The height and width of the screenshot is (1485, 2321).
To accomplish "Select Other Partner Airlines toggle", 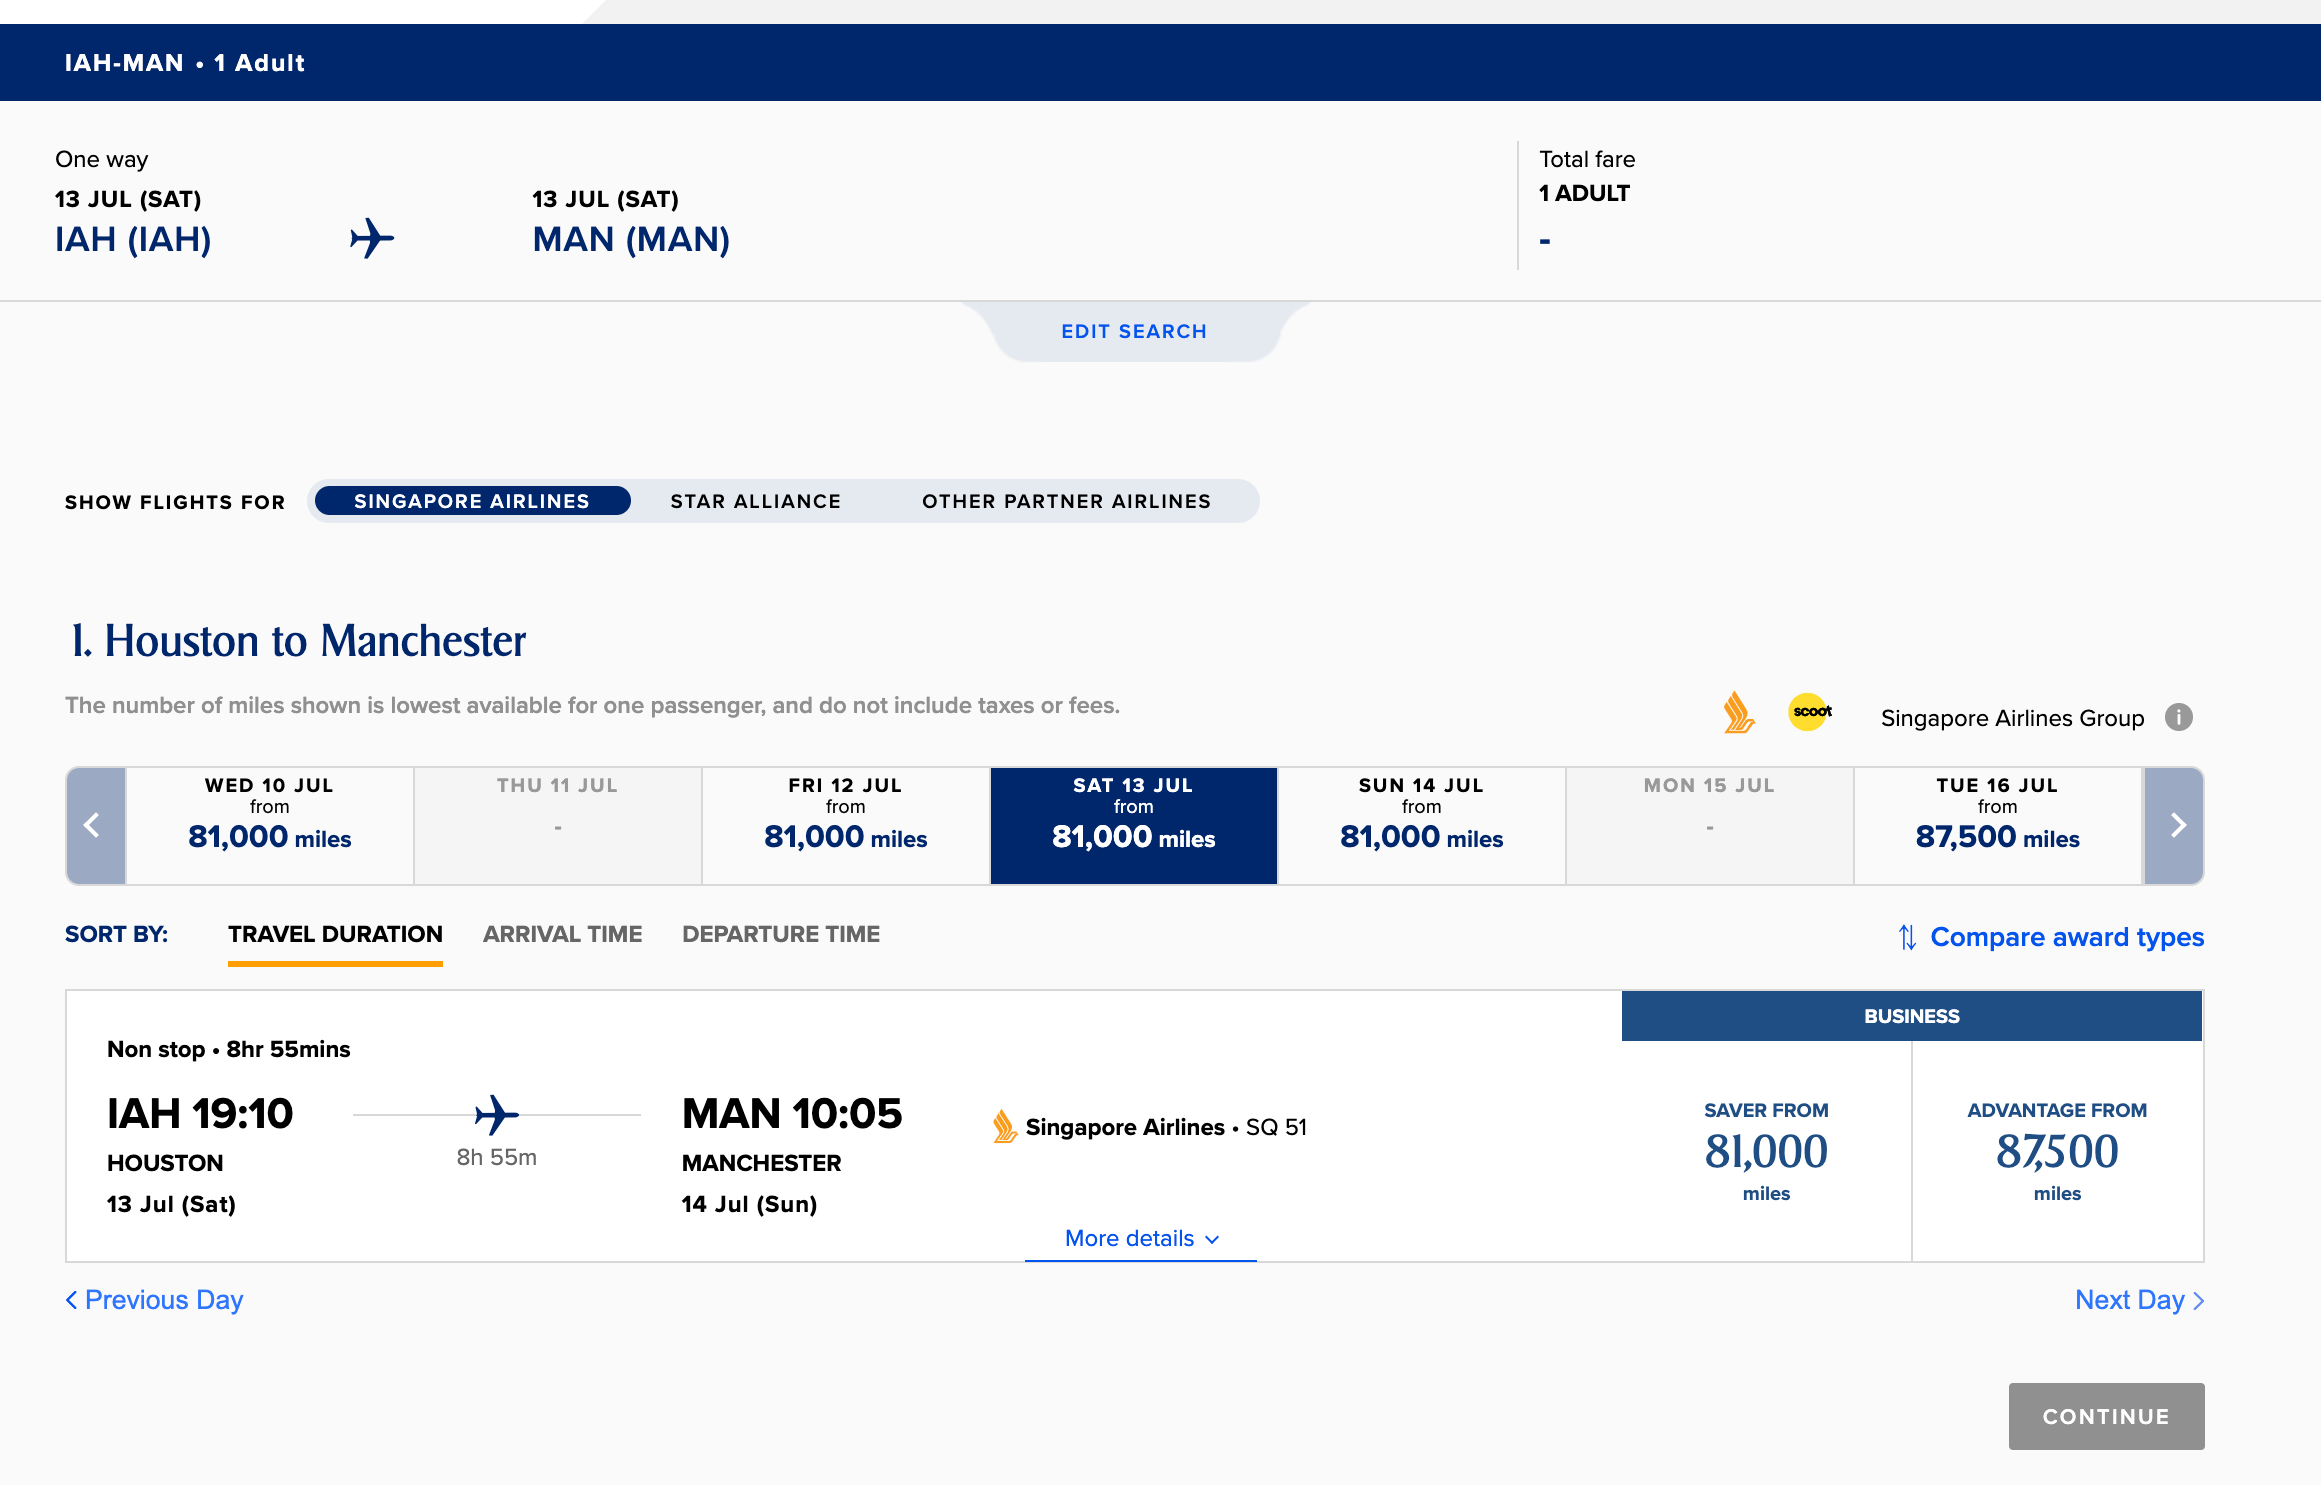I will click(x=1066, y=499).
